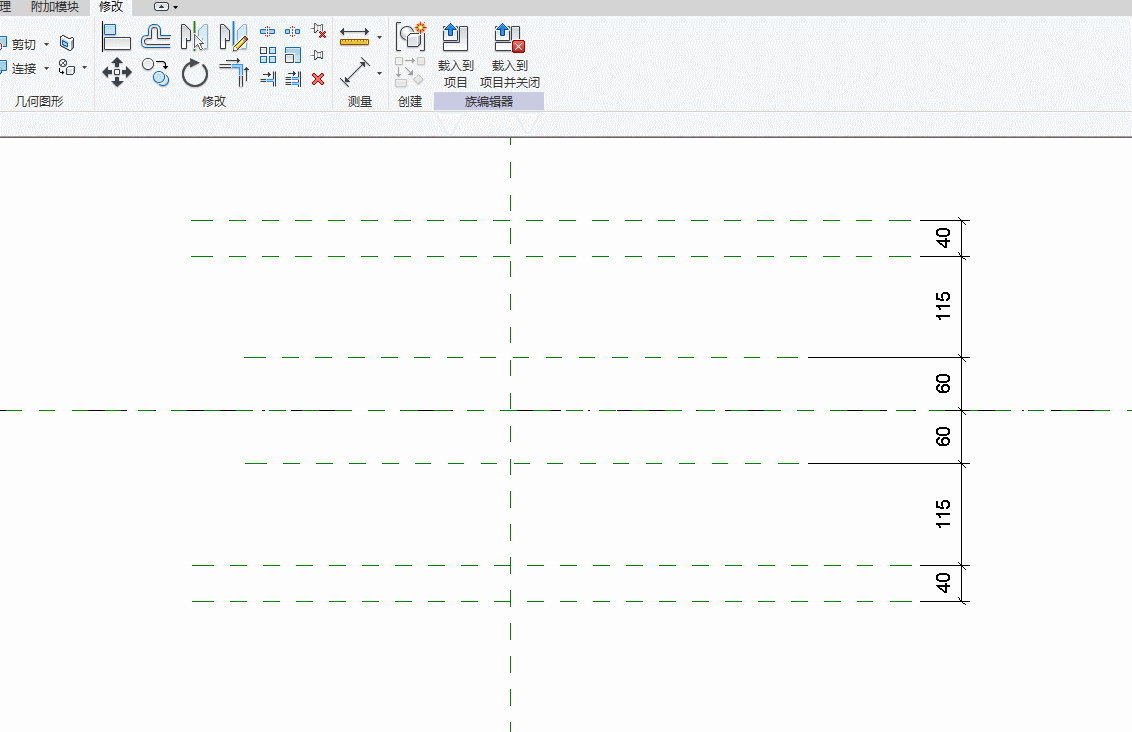Image resolution: width=1132 pixels, height=732 pixels.
Task: Use Trim/Extend to Corner tool
Action: tap(233, 72)
